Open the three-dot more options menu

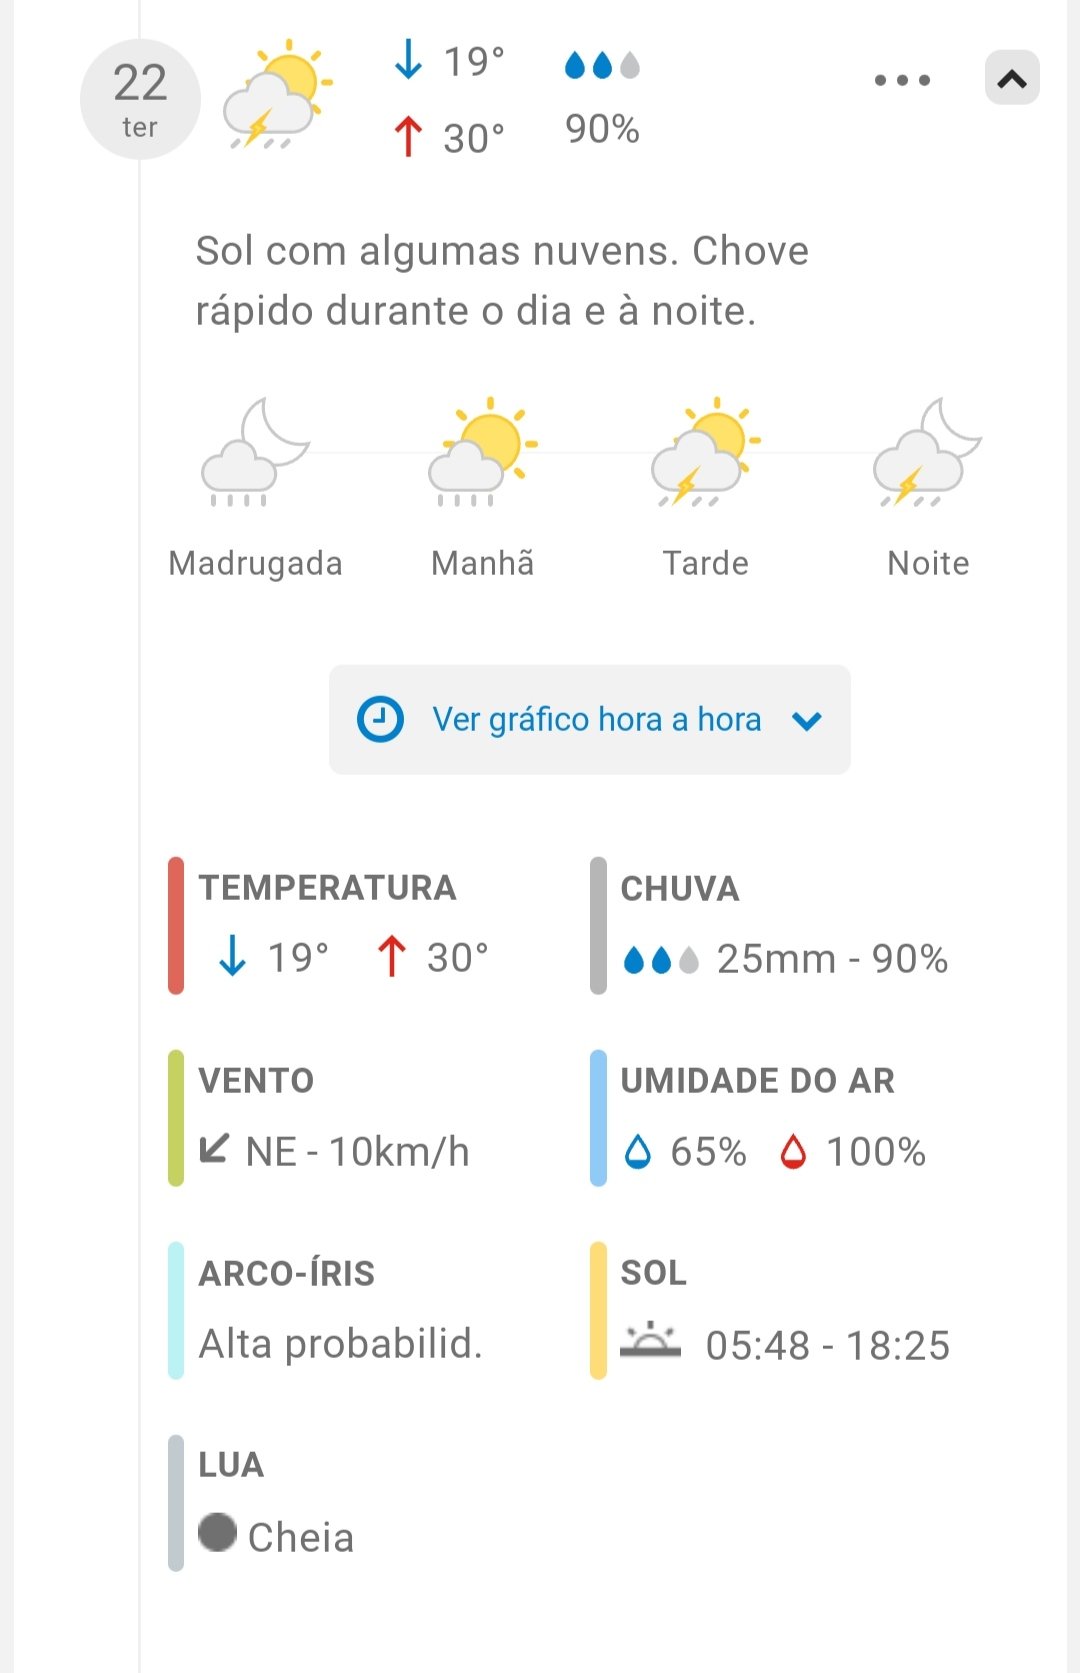click(902, 80)
